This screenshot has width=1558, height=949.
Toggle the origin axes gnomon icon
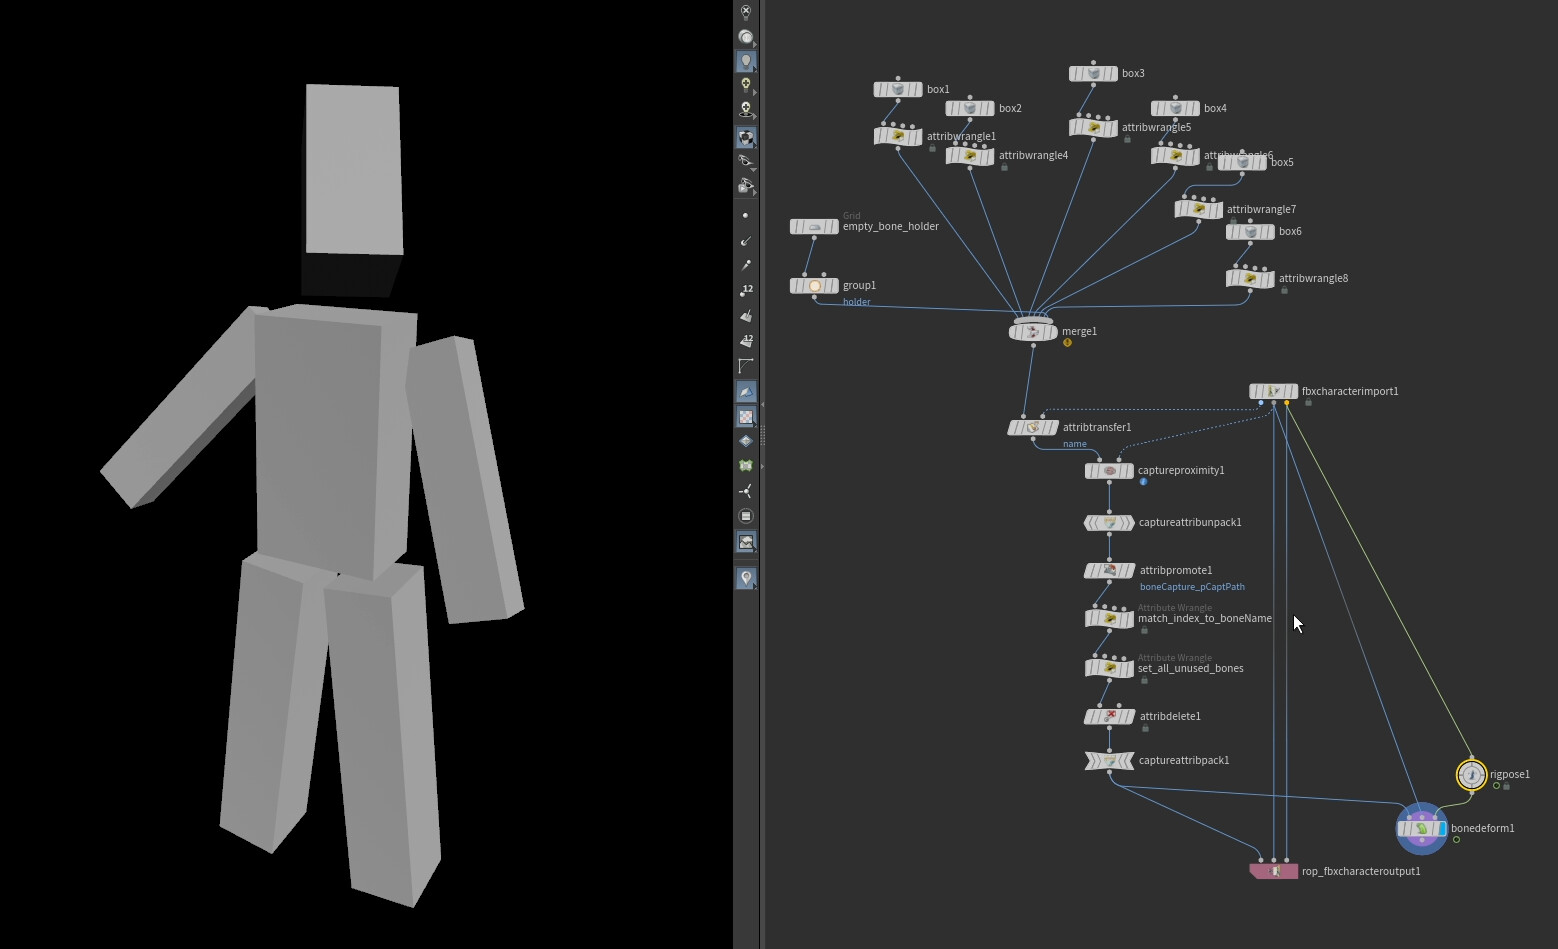click(746, 491)
